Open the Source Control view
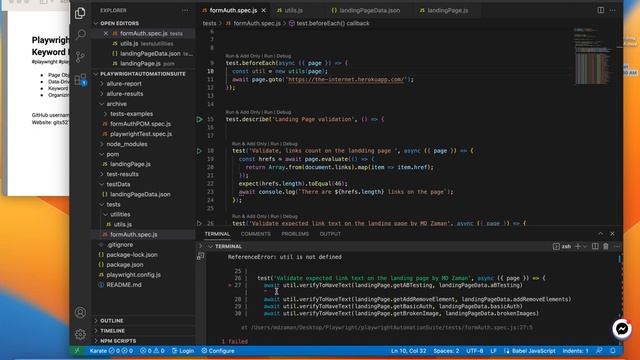The width and height of the screenshot is (640, 360). click(x=80, y=57)
